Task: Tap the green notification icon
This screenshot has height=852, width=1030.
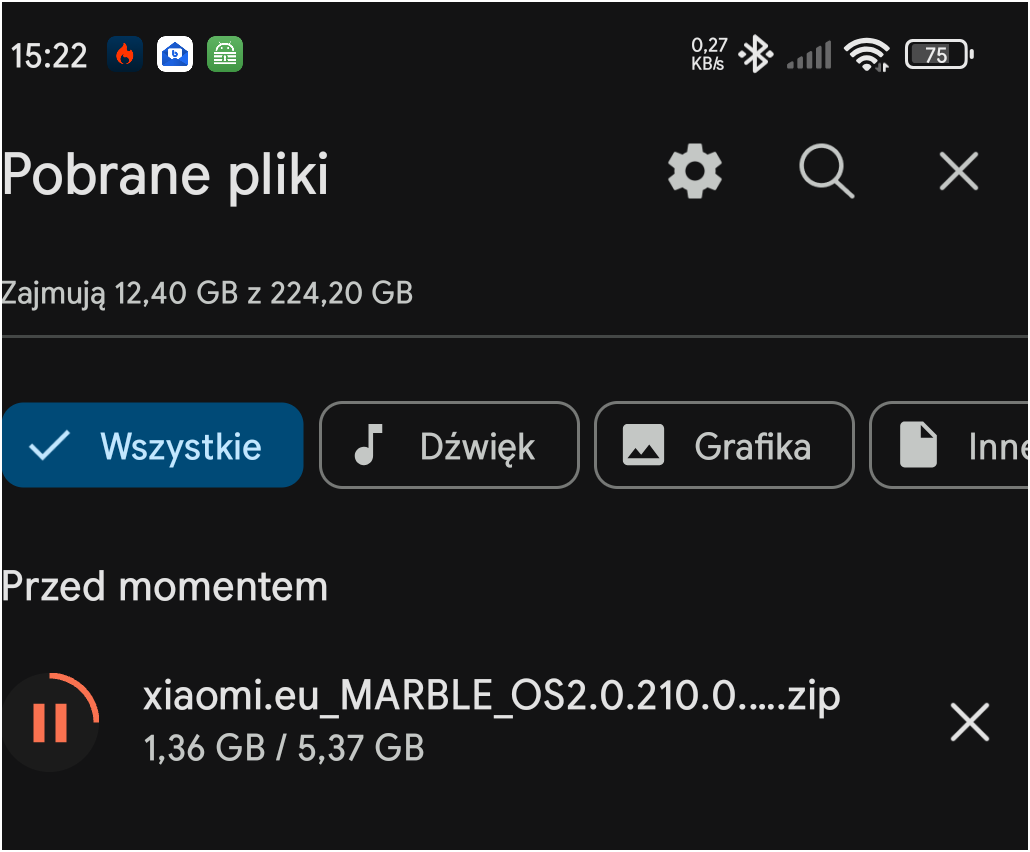Action: pyautogui.click(x=225, y=54)
